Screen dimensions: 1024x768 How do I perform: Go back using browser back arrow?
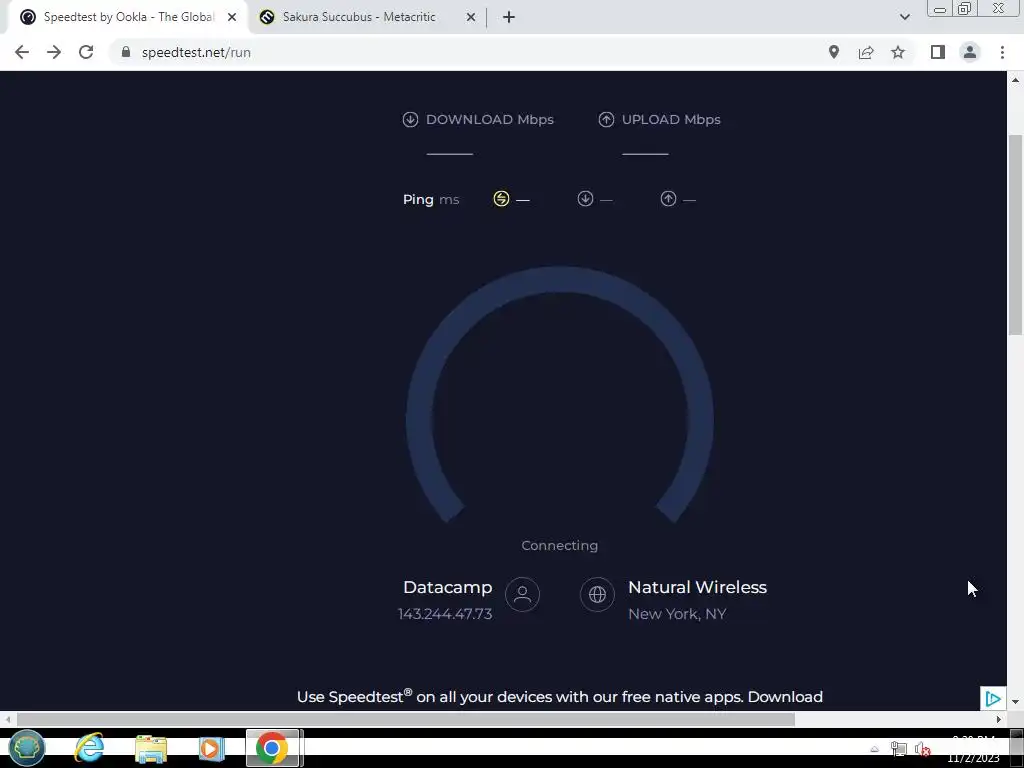[x=22, y=52]
